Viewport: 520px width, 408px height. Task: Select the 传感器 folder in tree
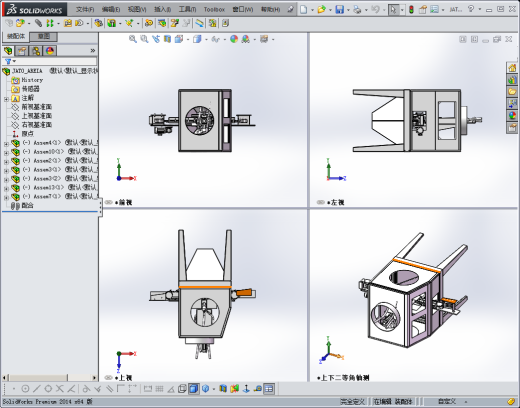click(26, 89)
